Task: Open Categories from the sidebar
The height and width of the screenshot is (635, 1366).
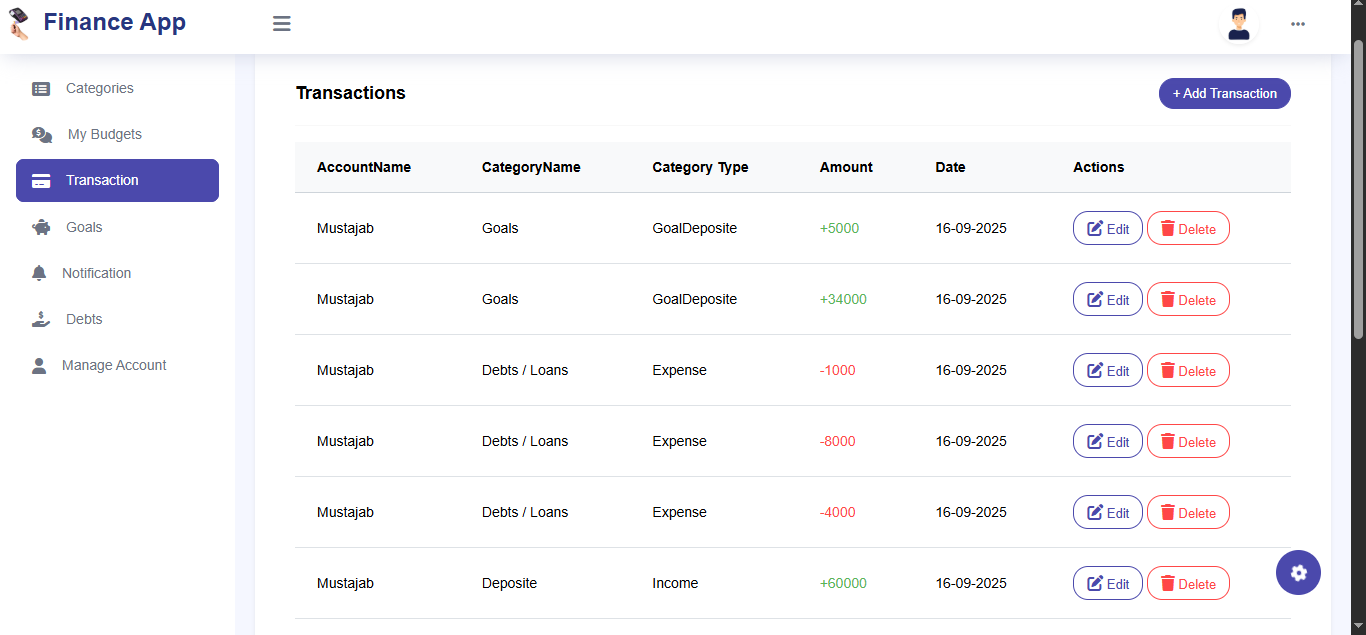Action: 99,88
